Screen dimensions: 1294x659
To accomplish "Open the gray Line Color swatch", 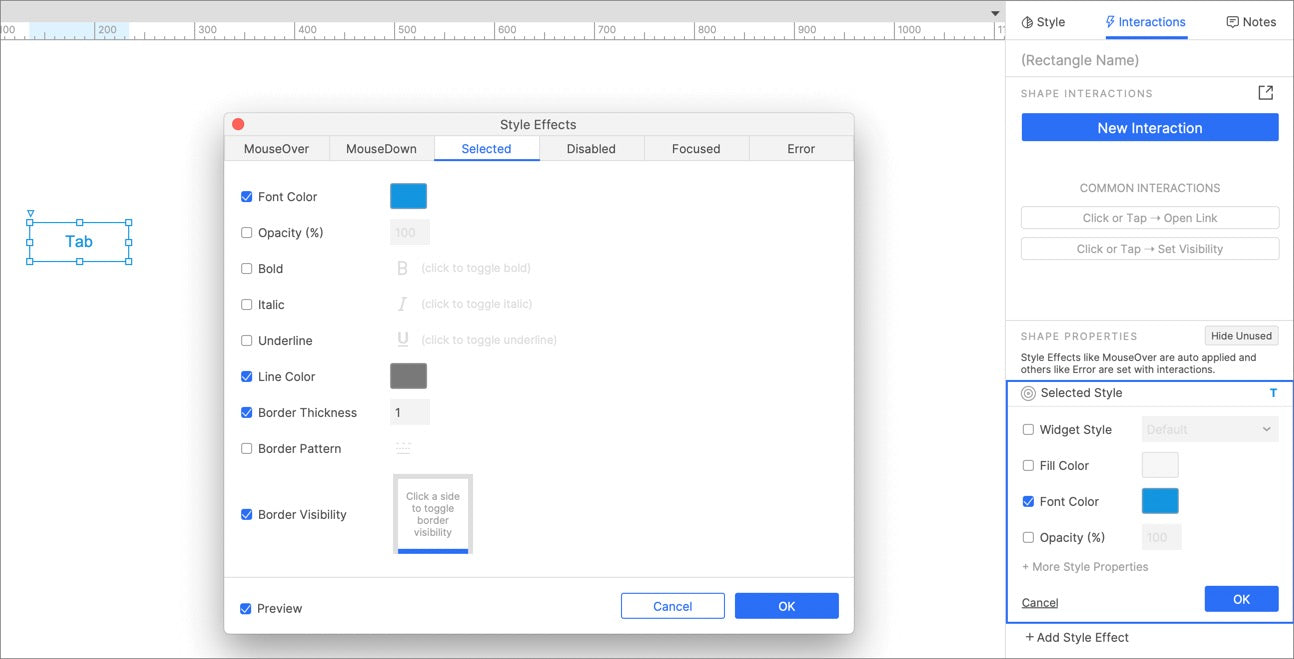I will click(x=408, y=376).
